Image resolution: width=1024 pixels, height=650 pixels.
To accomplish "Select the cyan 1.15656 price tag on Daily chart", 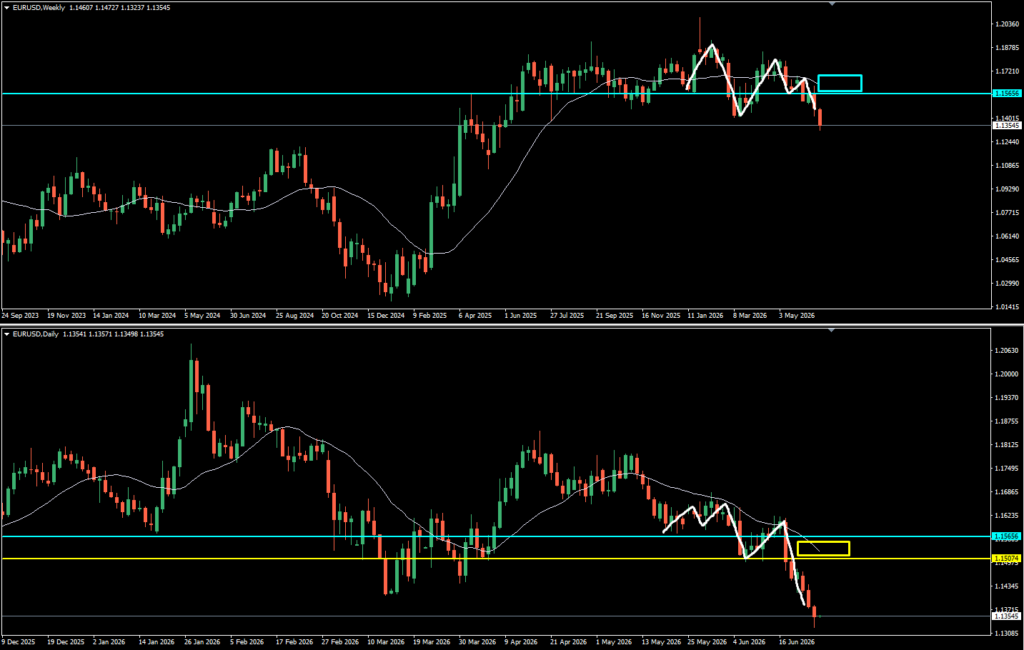I will [1006, 536].
